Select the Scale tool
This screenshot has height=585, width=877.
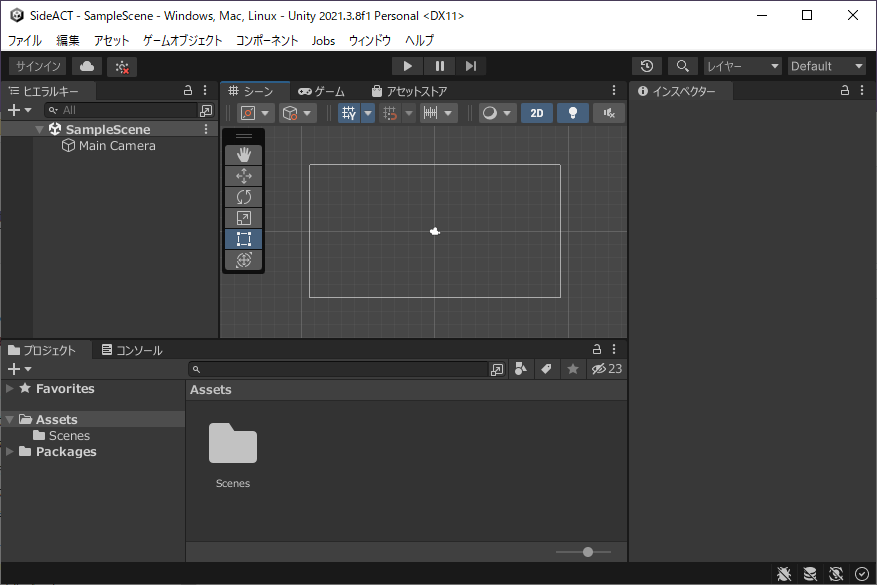[x=243, y=218]
